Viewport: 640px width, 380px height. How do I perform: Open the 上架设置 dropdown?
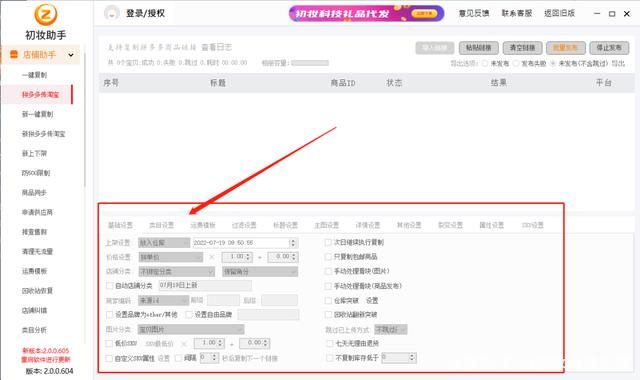tap(164, 243)
